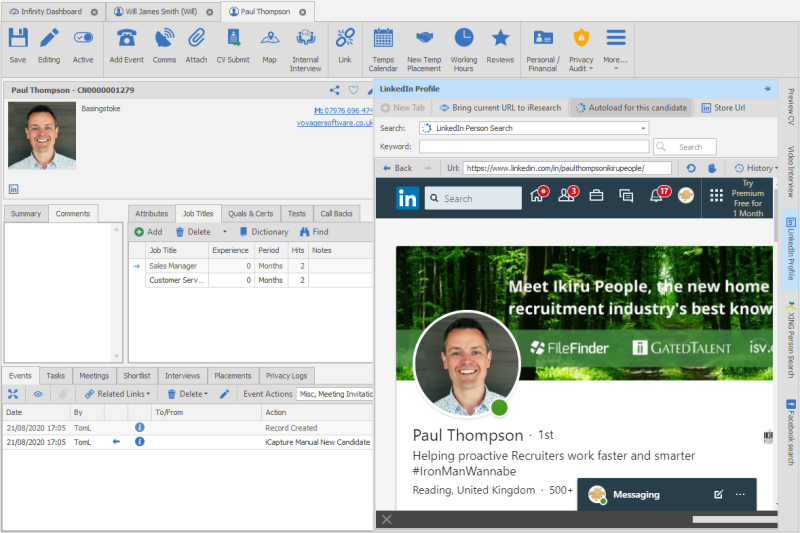Open CV Submit from the ribbon

232,38
